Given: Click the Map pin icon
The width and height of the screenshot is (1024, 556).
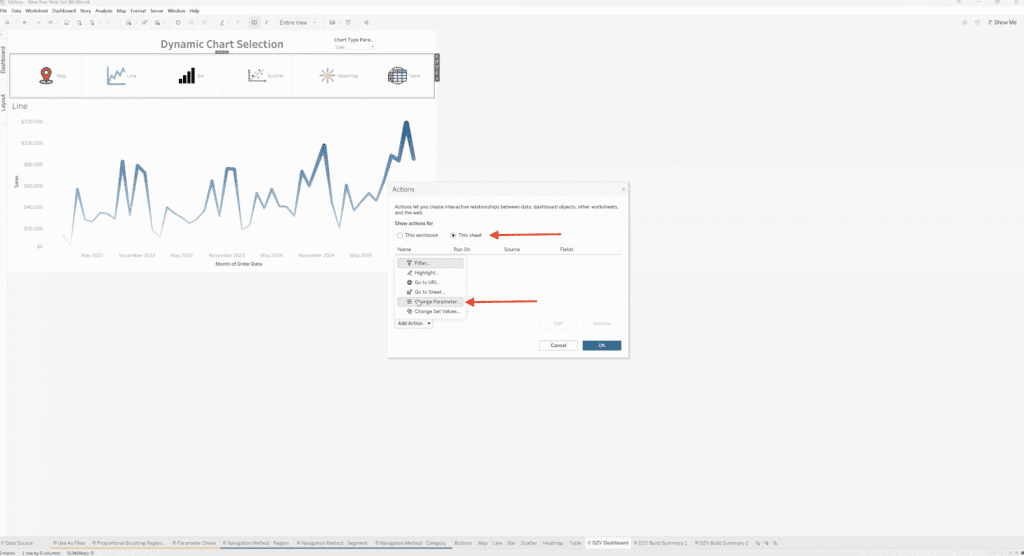Looking at the screenshot, I should [45, 76].
